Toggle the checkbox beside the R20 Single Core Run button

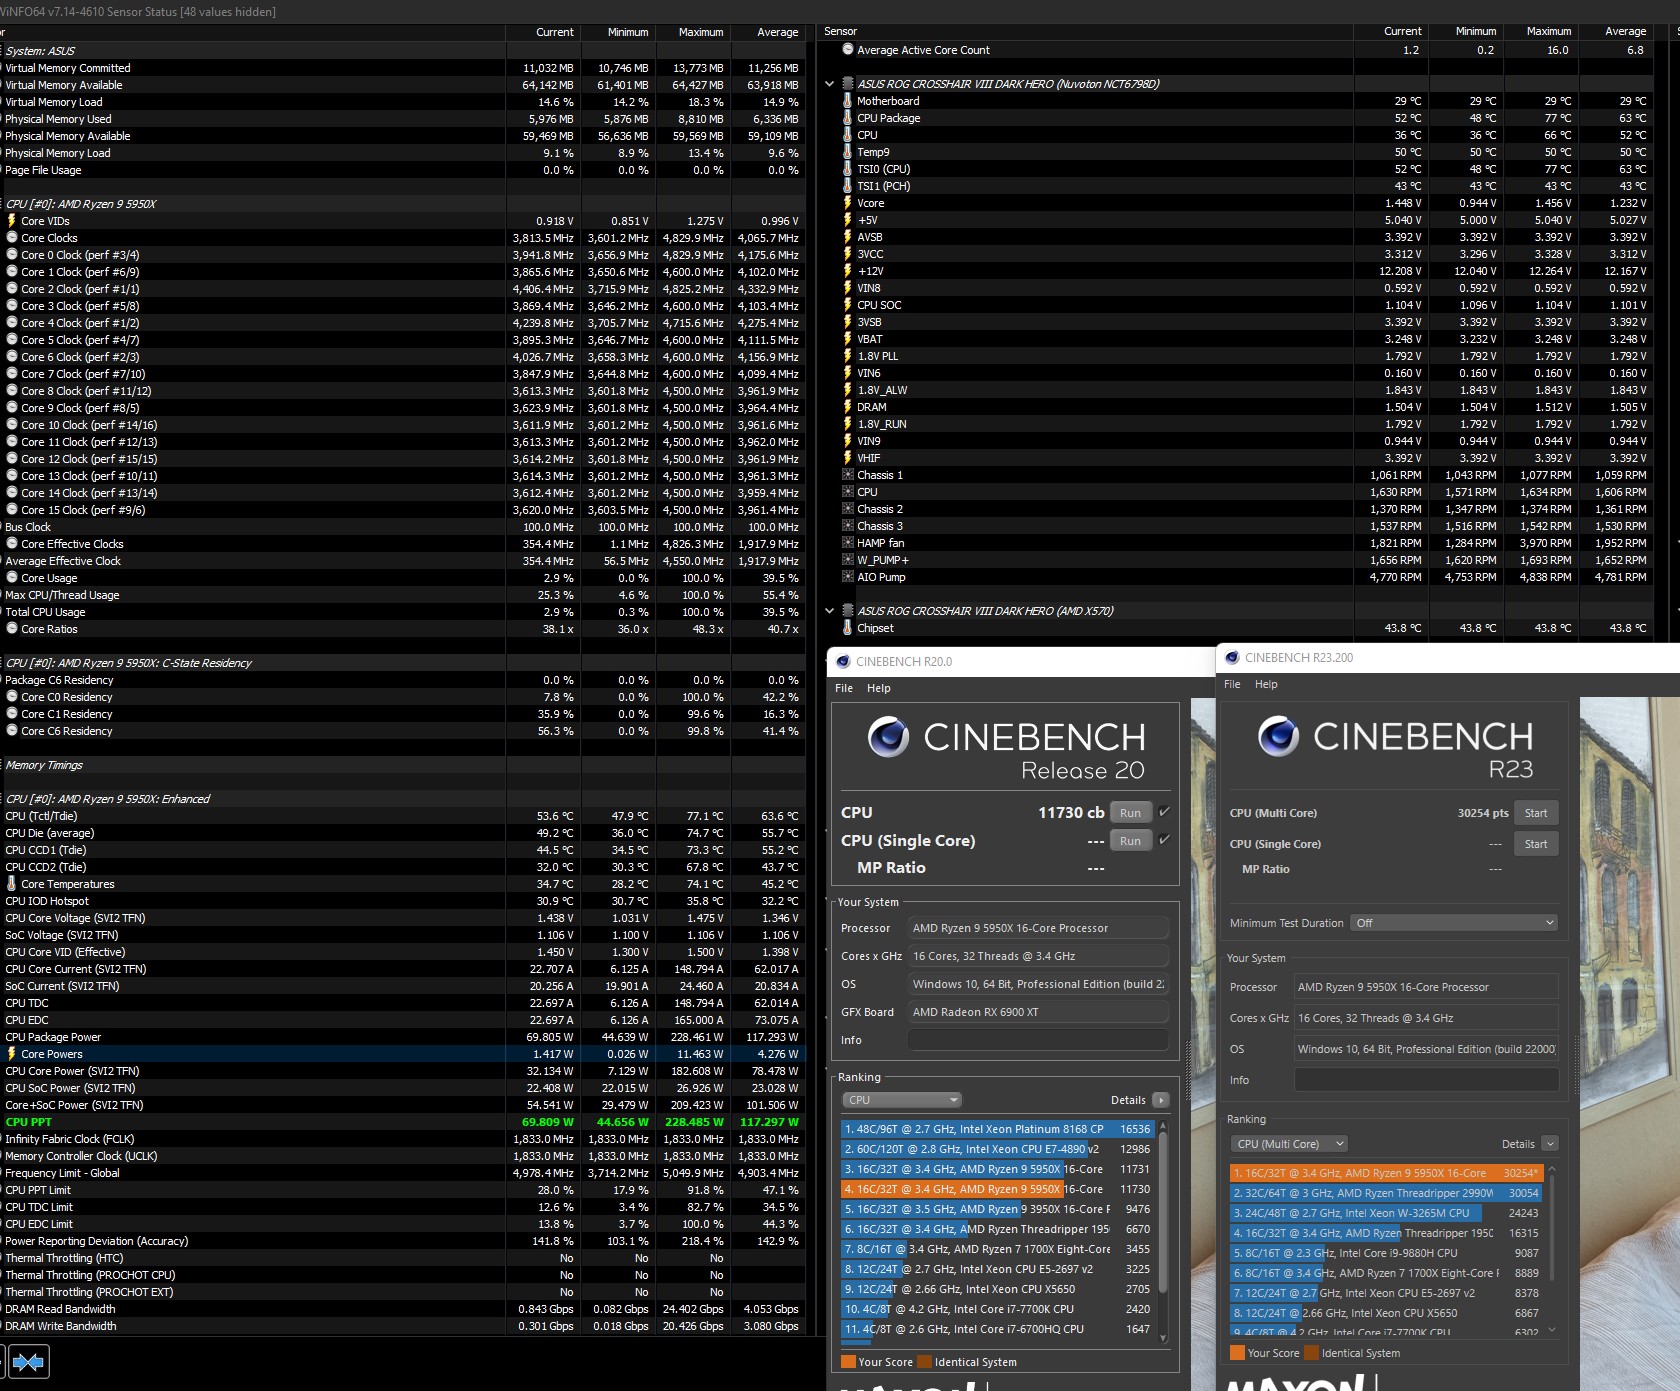pos(1164,840)
